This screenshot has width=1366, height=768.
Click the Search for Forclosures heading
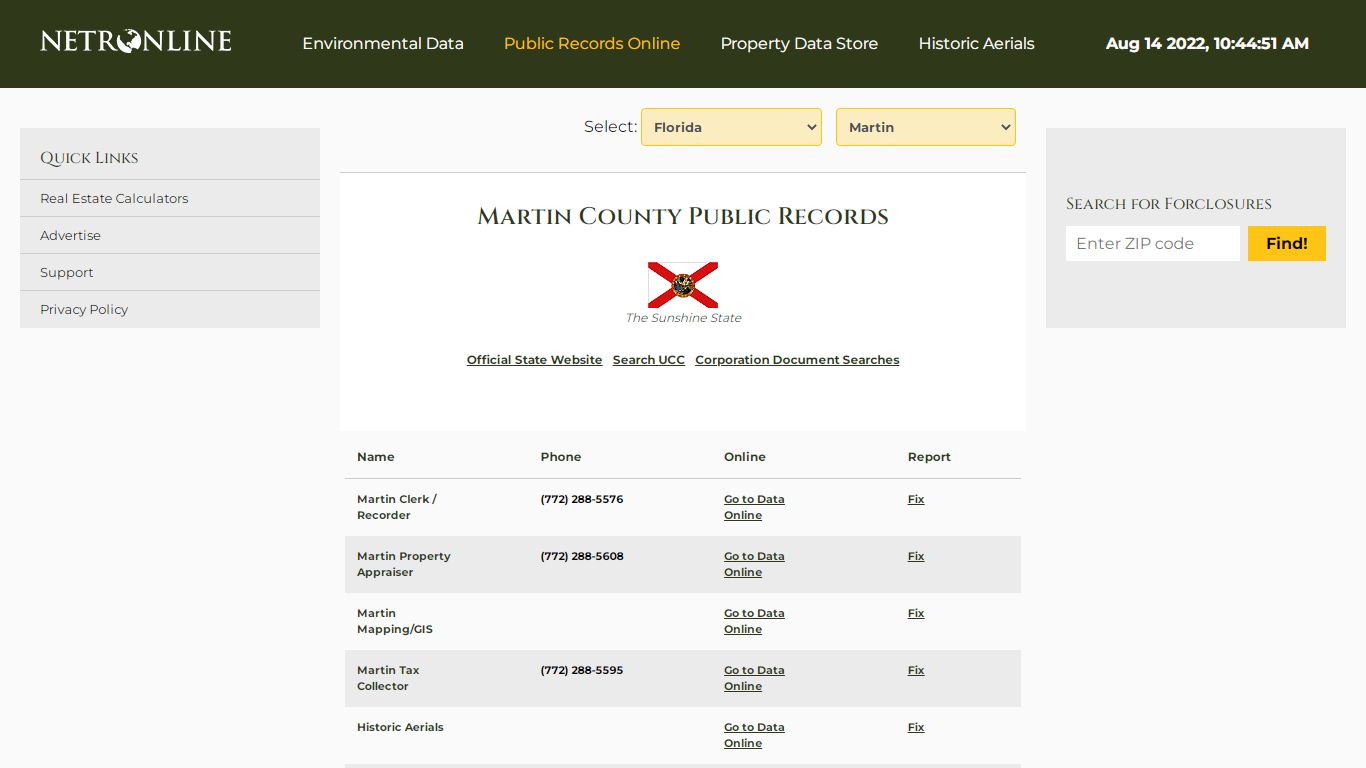tap(1169, 204)
